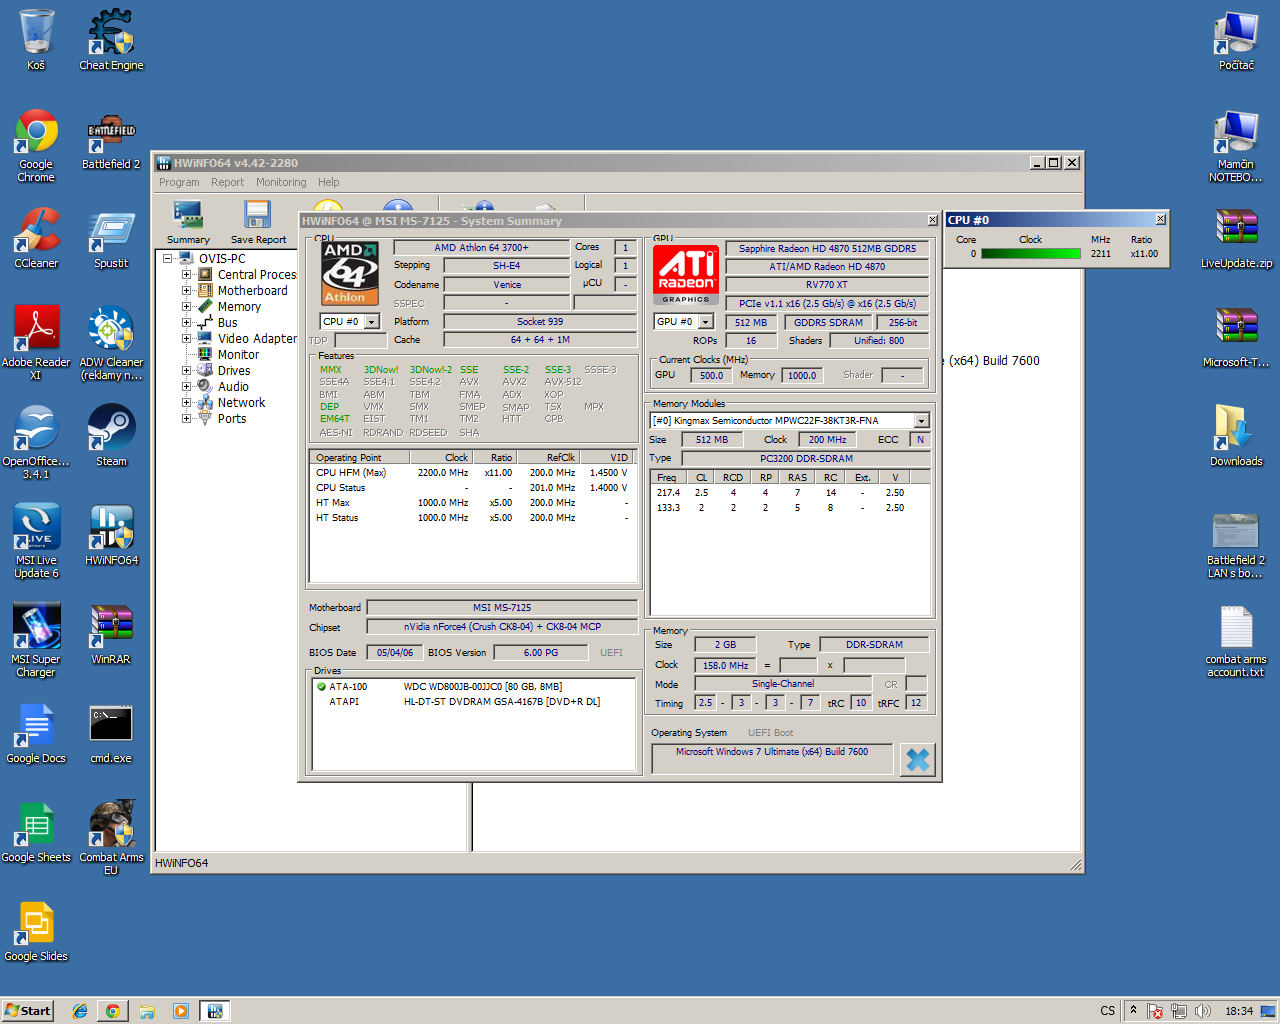Viewport: 1280px width, 1024px height.
Task: Click the CPU #0 green clock bar
Action: (1031, 253)
